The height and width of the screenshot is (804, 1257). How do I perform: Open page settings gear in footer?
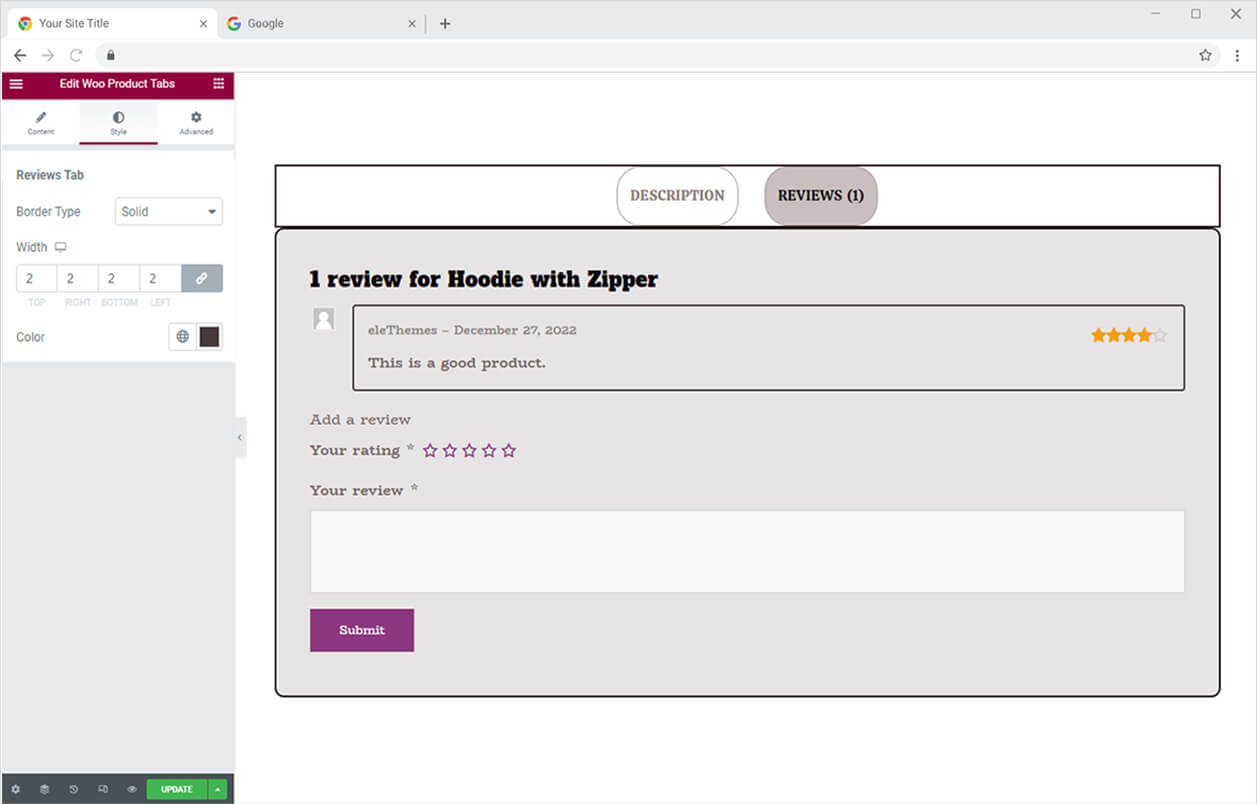pyautogui.click(x=15, y=789)
